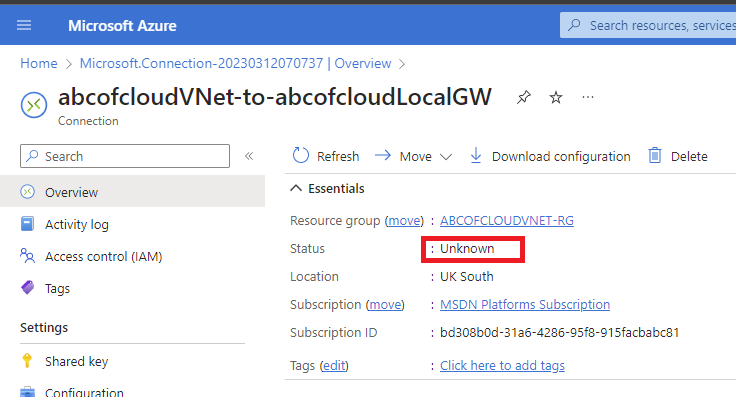Click here to add tags link
Screen dimensions: 736x397
click(x=502, y=366)
